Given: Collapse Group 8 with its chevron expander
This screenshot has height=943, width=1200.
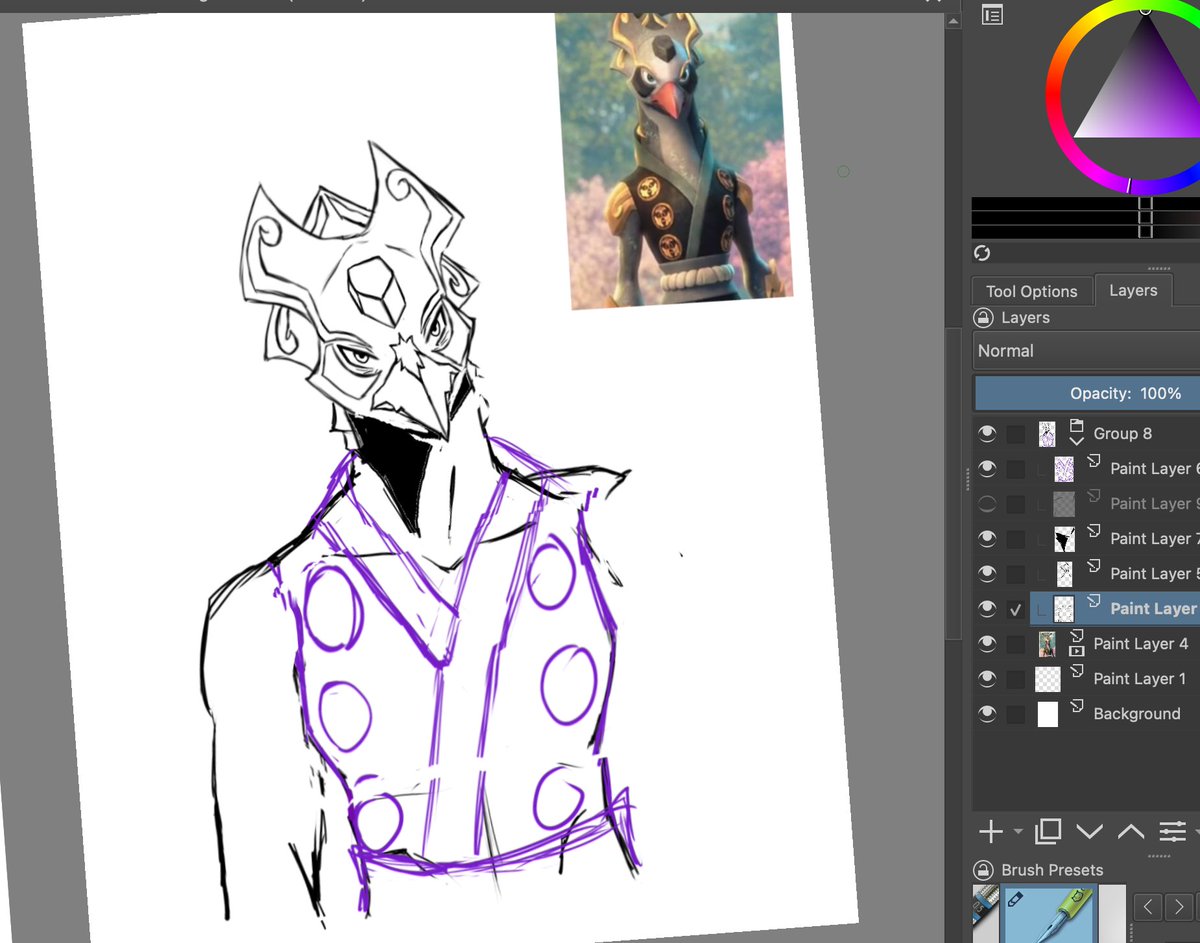Looking at the screenshot, I should click(1076, 440).
